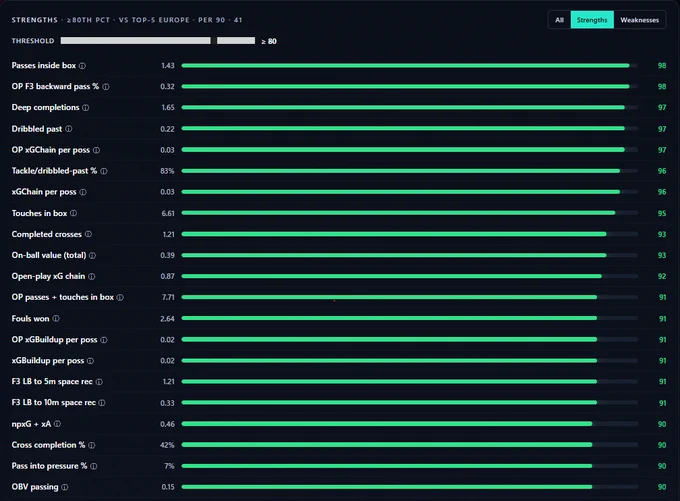Select the 'Deep completions' metric label
The height and width of the screenshot is (501, 680).
tap(46, 108)
